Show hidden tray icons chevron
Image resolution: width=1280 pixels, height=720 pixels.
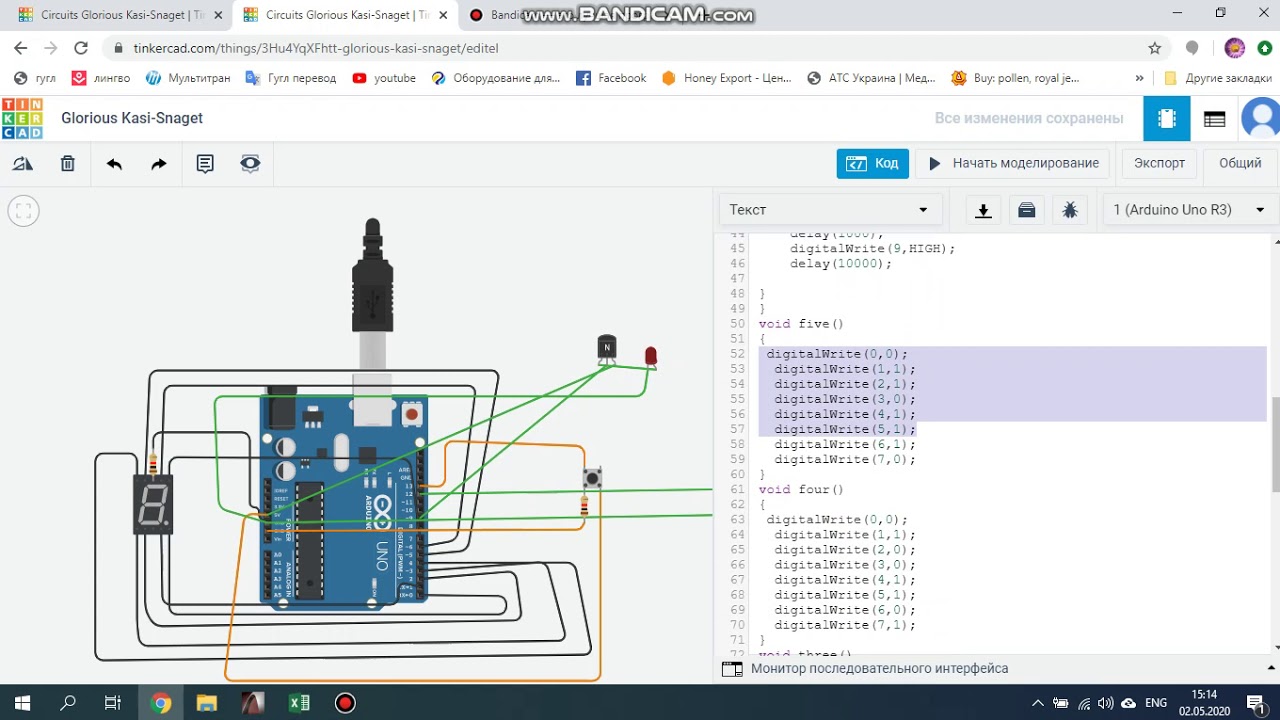[1038, 703]
